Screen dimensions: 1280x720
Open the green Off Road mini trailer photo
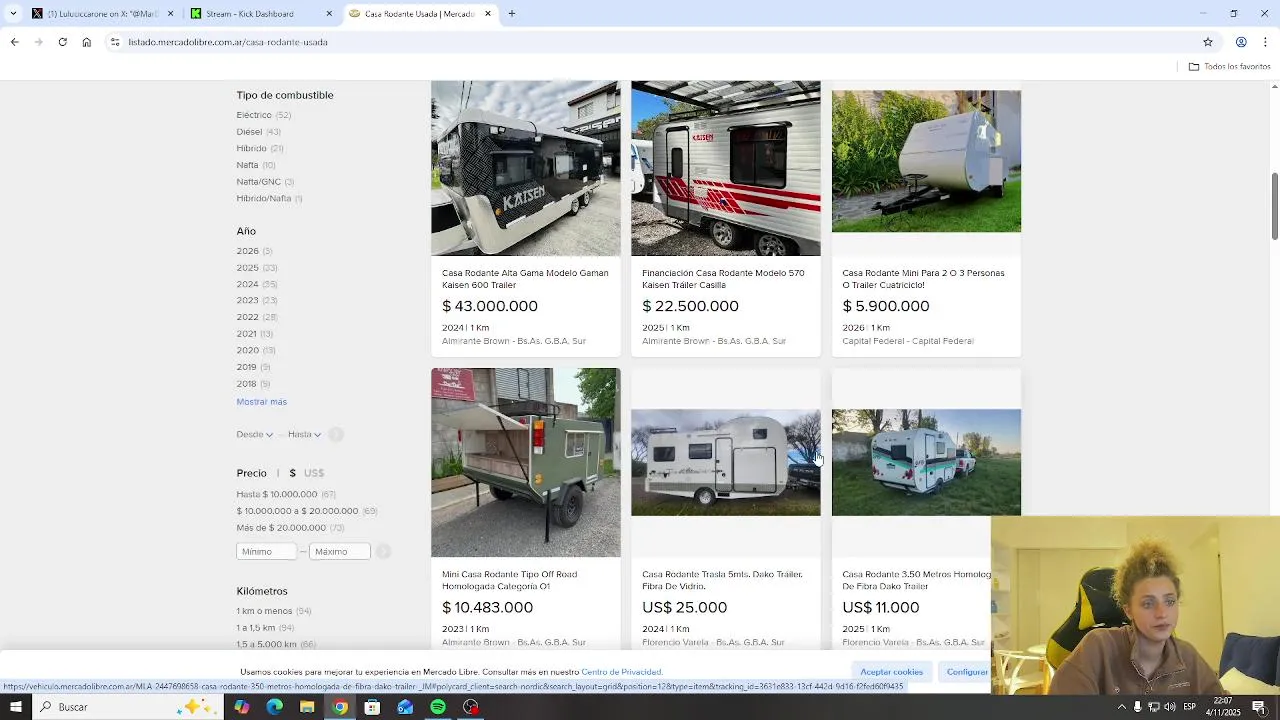click(525, 462)
